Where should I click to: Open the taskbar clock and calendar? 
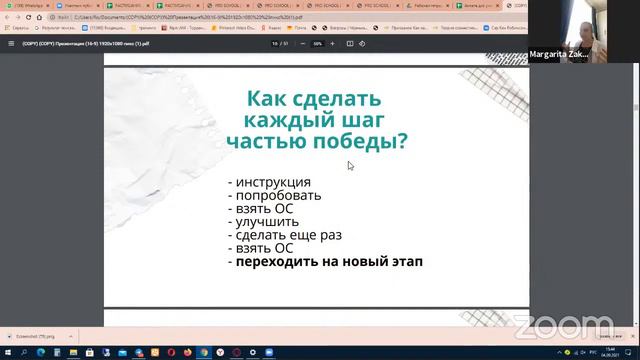611,353
